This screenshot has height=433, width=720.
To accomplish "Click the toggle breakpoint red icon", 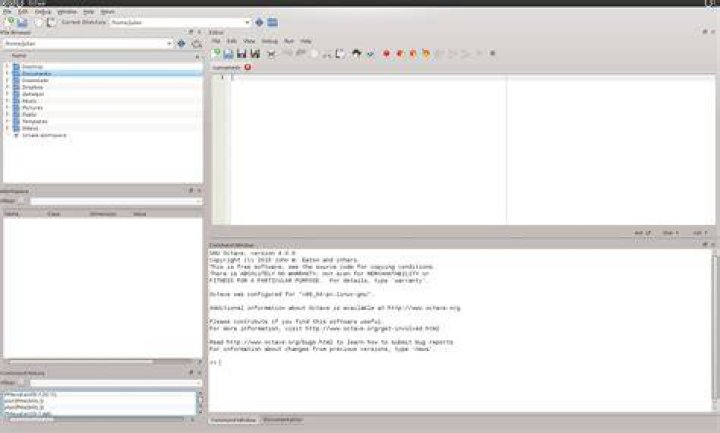I will (x=387, y=54).
